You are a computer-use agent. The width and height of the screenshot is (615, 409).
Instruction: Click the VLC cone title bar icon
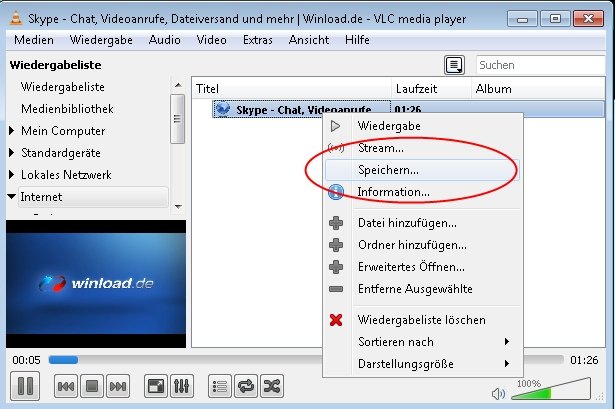[x=16, y=18]
